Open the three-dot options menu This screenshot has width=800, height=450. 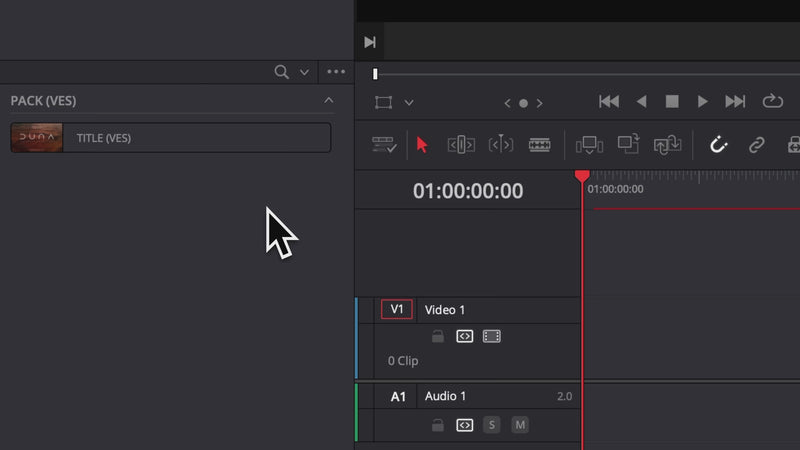336,72
